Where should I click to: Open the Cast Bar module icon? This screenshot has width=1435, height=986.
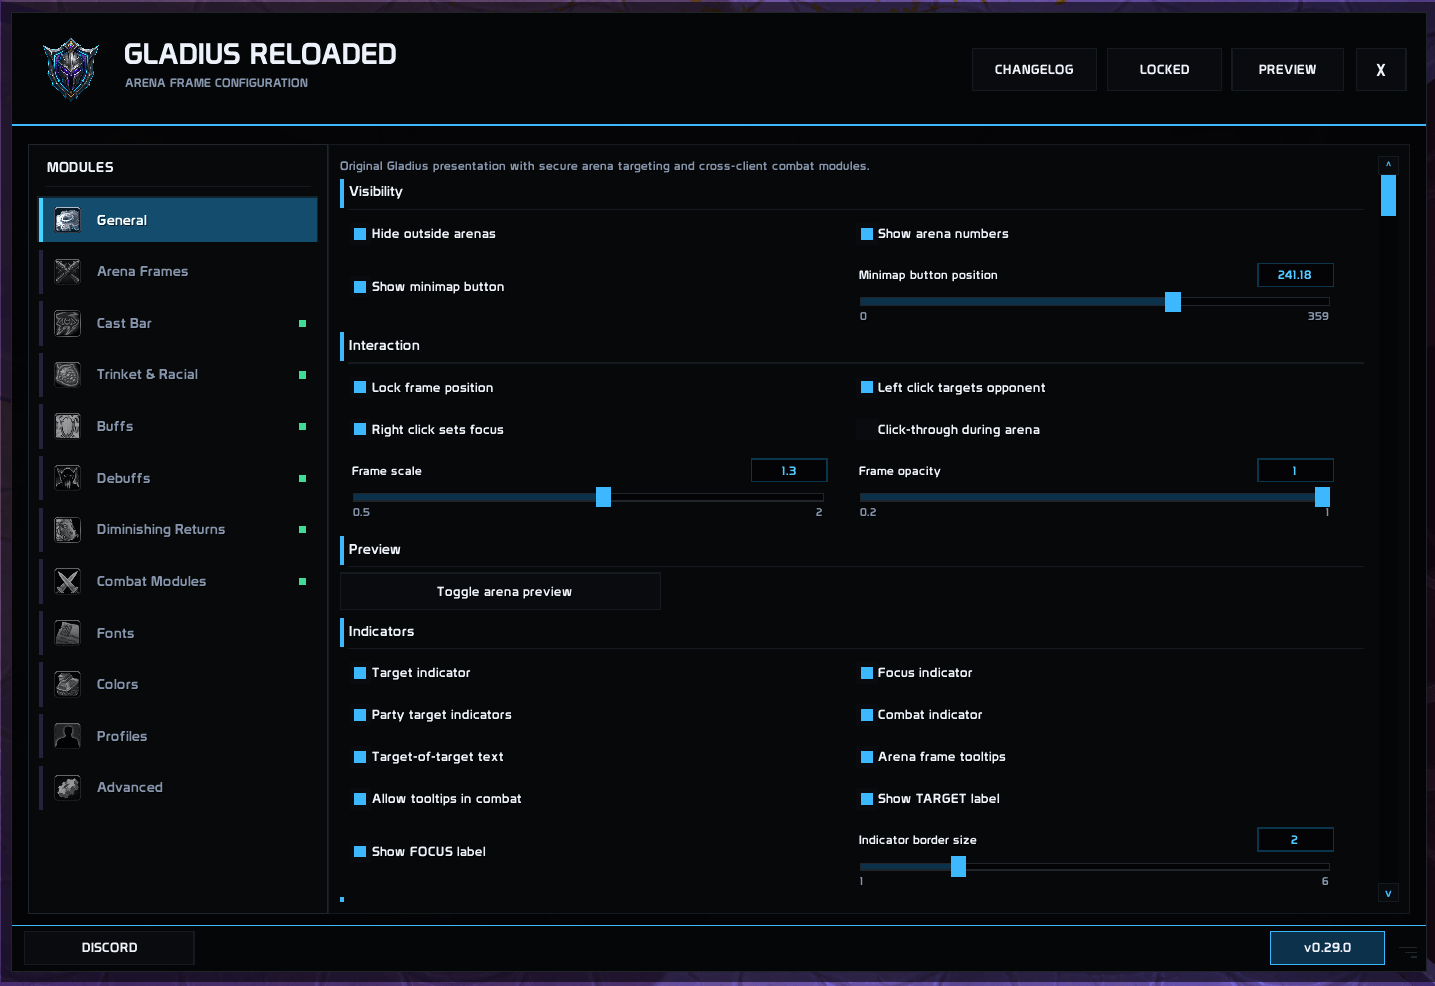(67, 323)
